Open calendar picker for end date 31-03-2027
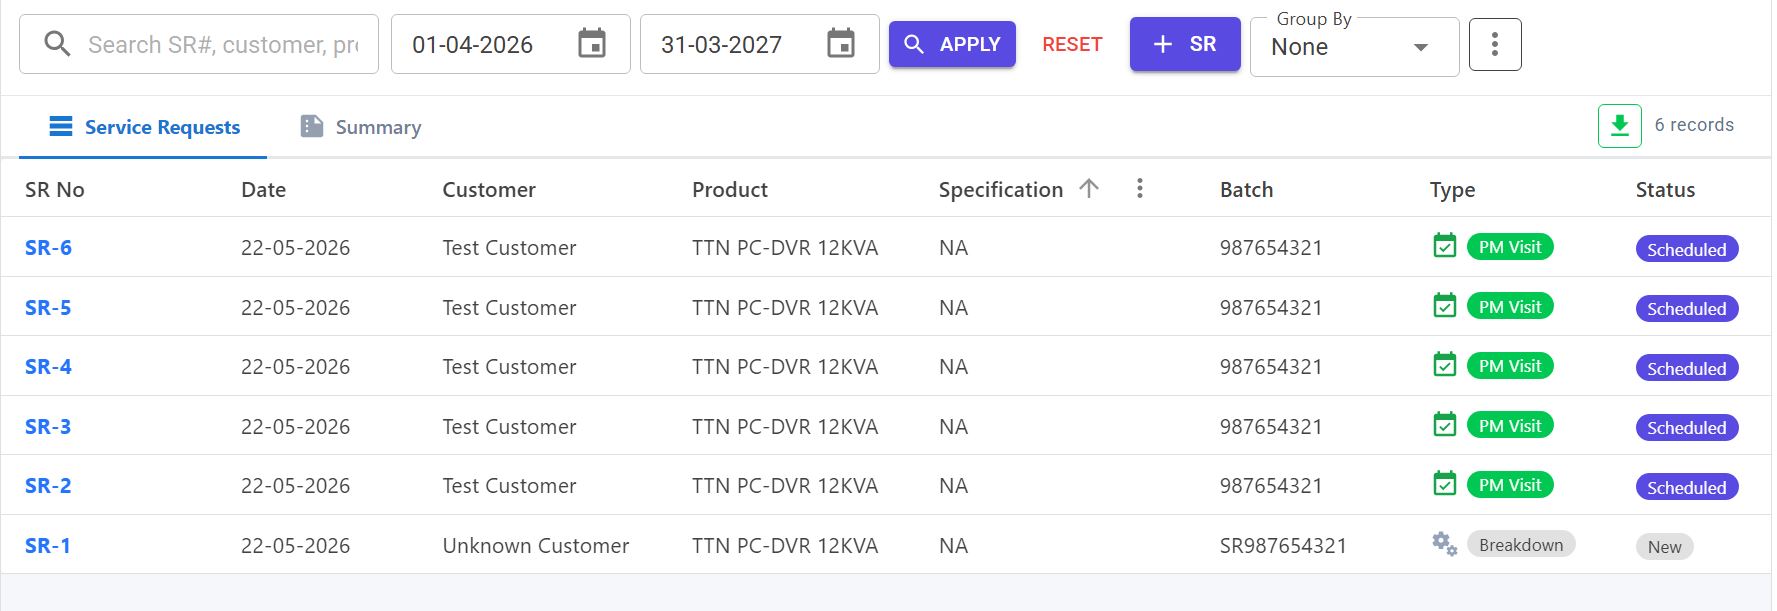This screenshot has height=611, width=1777. pos(841,44)
